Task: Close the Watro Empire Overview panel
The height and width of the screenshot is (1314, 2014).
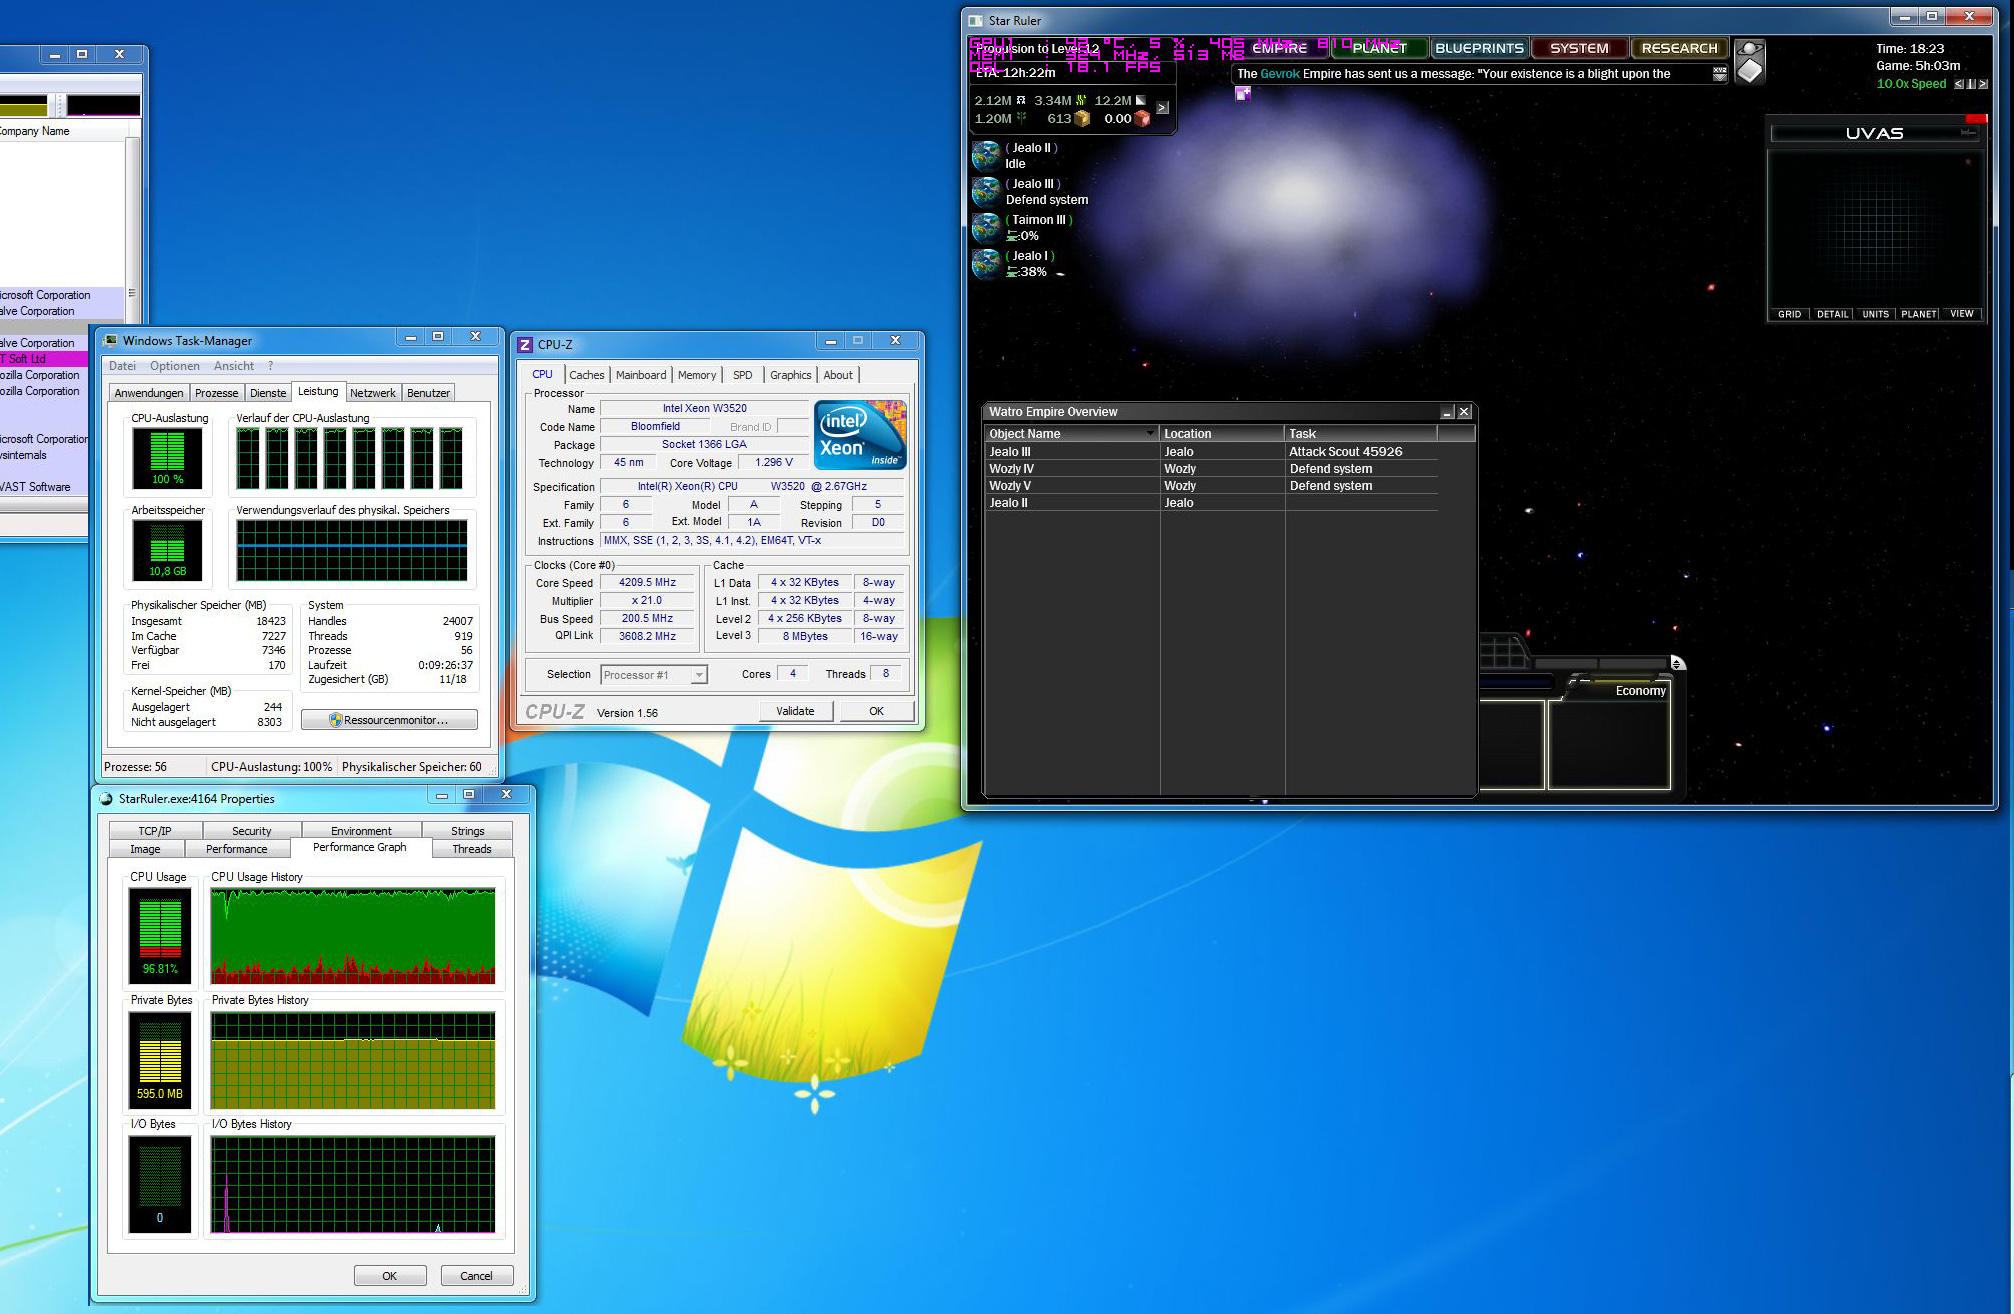Action: (1464, 412)
